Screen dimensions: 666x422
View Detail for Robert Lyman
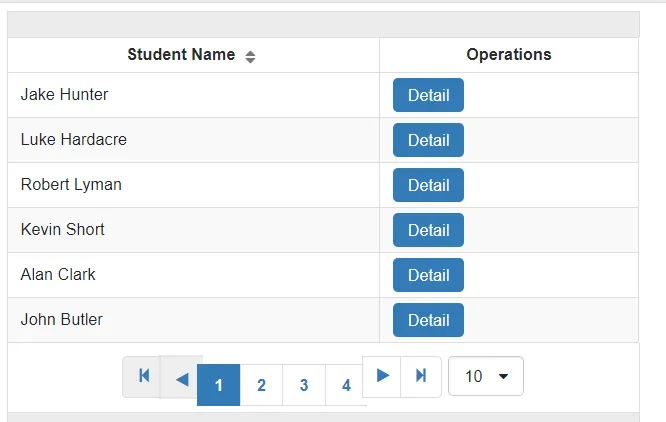point(428,185)
